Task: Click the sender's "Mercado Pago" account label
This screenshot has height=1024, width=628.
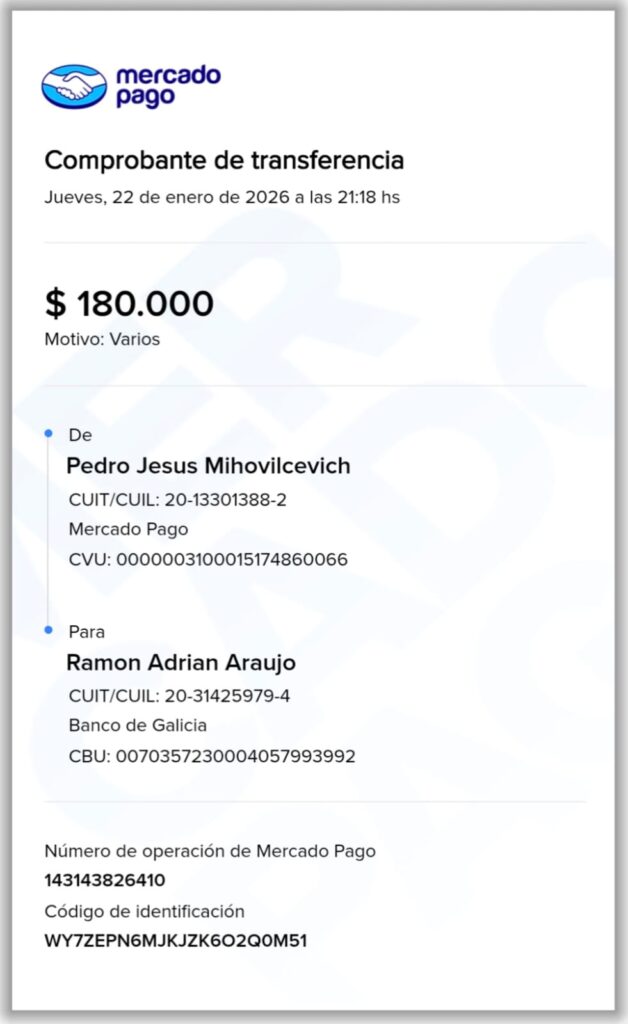Action: (x=128, y=529)
